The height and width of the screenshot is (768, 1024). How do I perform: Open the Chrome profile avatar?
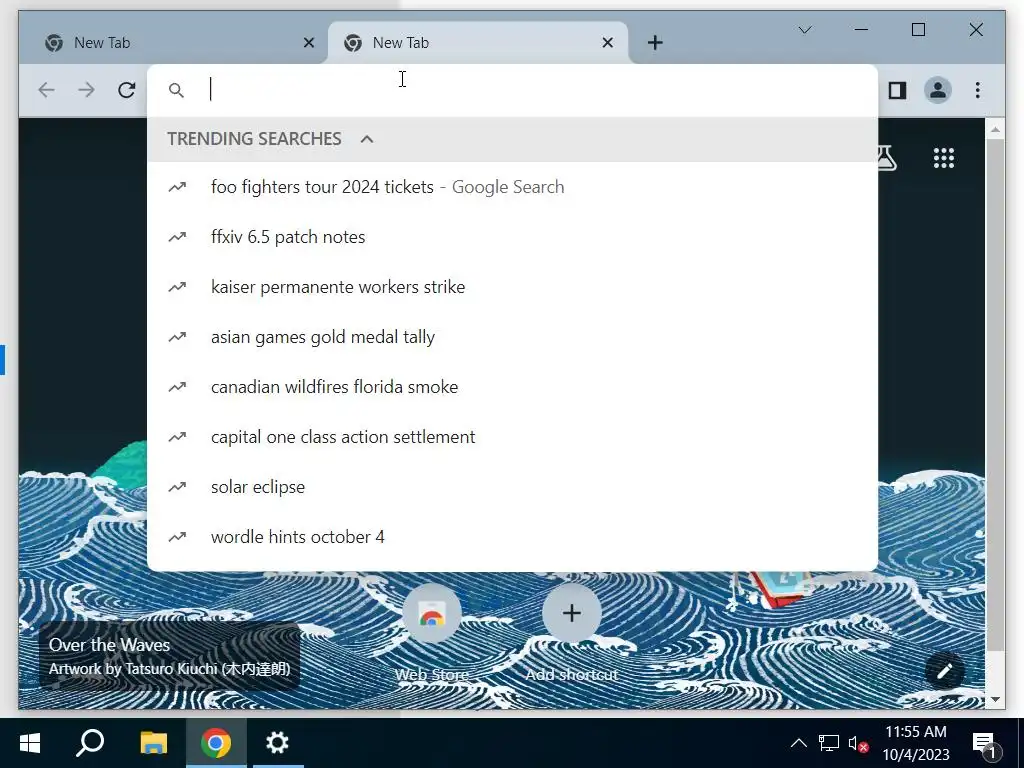(938, 90)
